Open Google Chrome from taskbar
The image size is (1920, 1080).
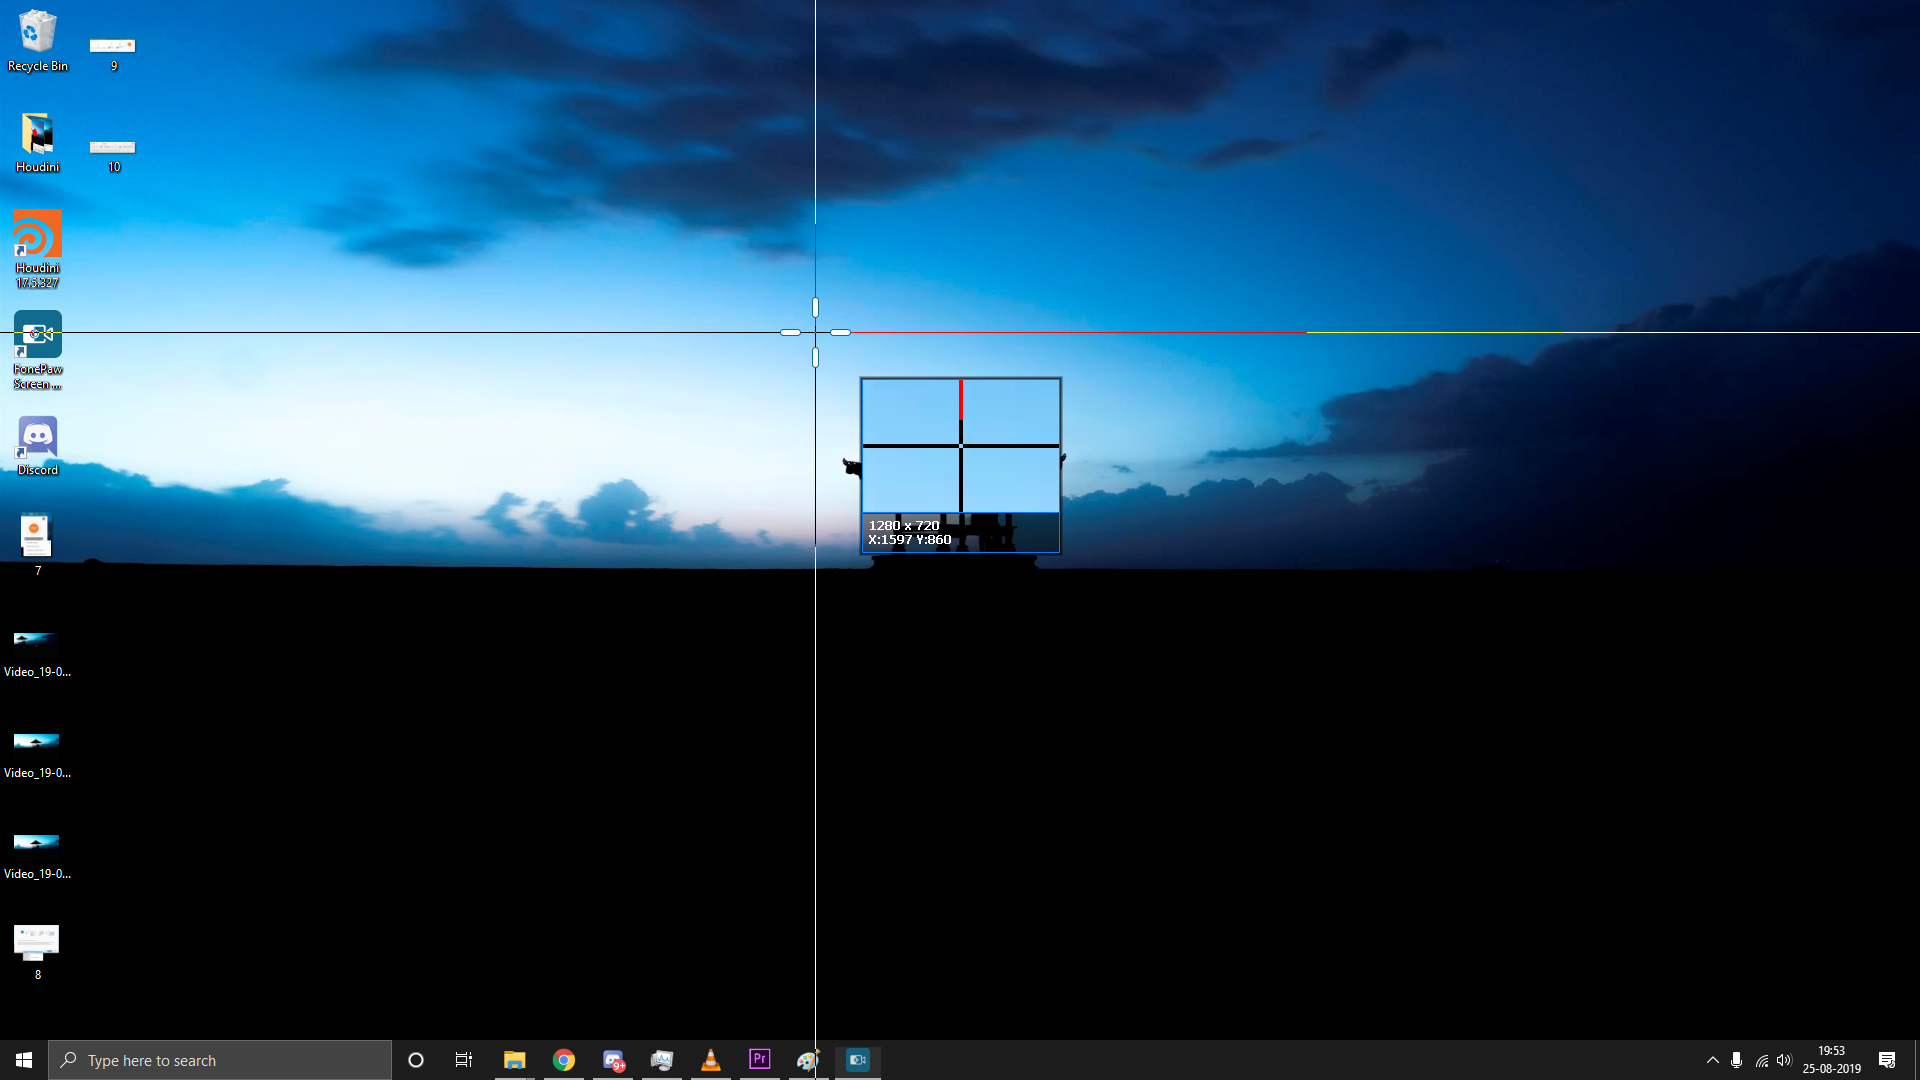pos(564,1060)
